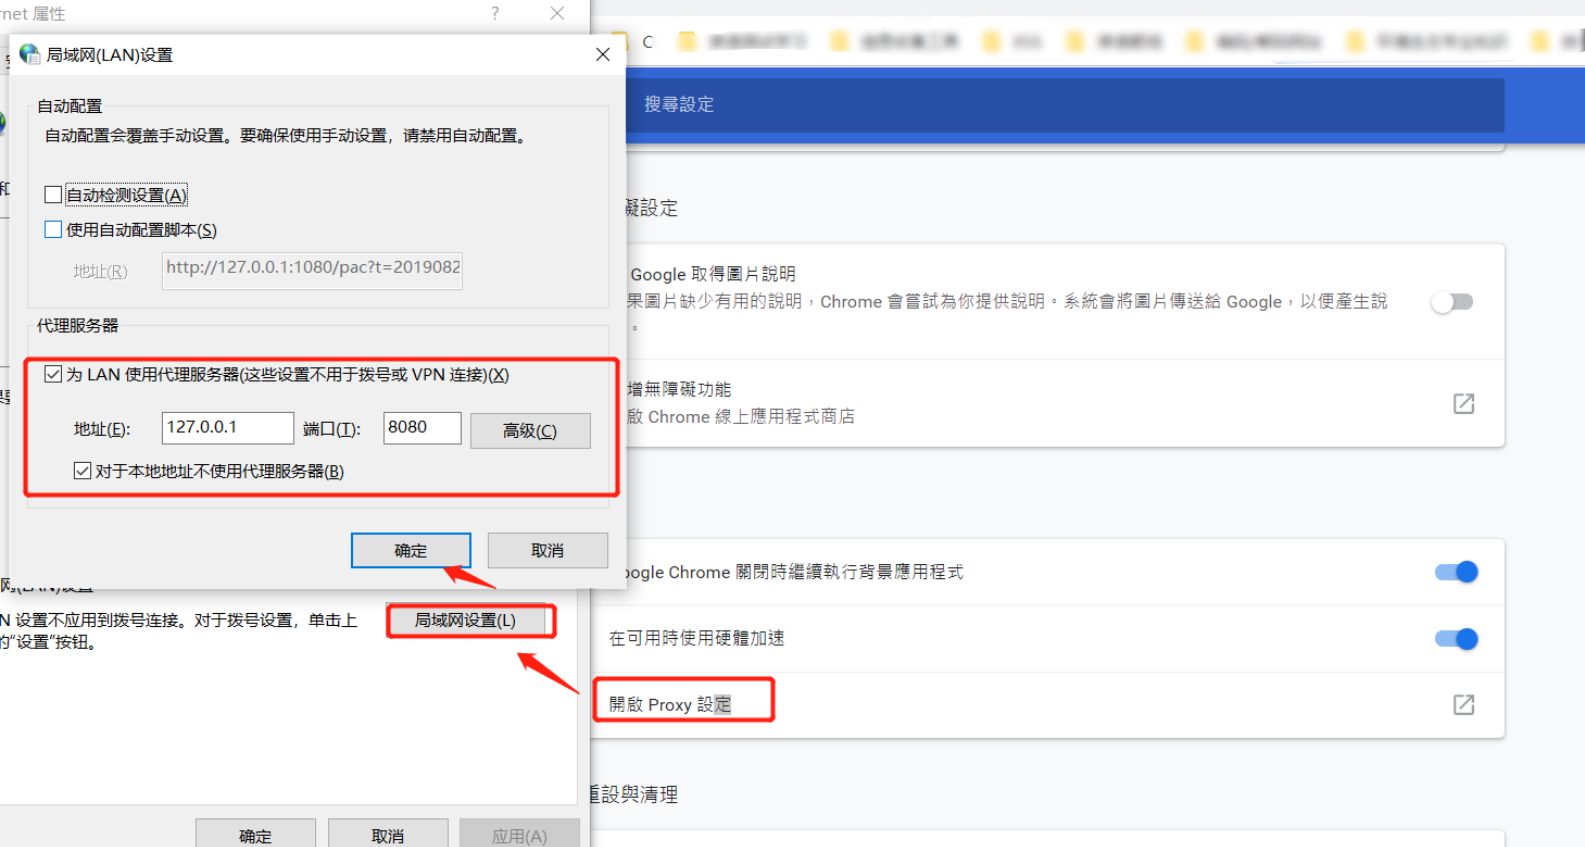
Task: Turn off Chrome 關閉時繼續執行背景應用程式 switch
Action: (x=1456, y=572)
